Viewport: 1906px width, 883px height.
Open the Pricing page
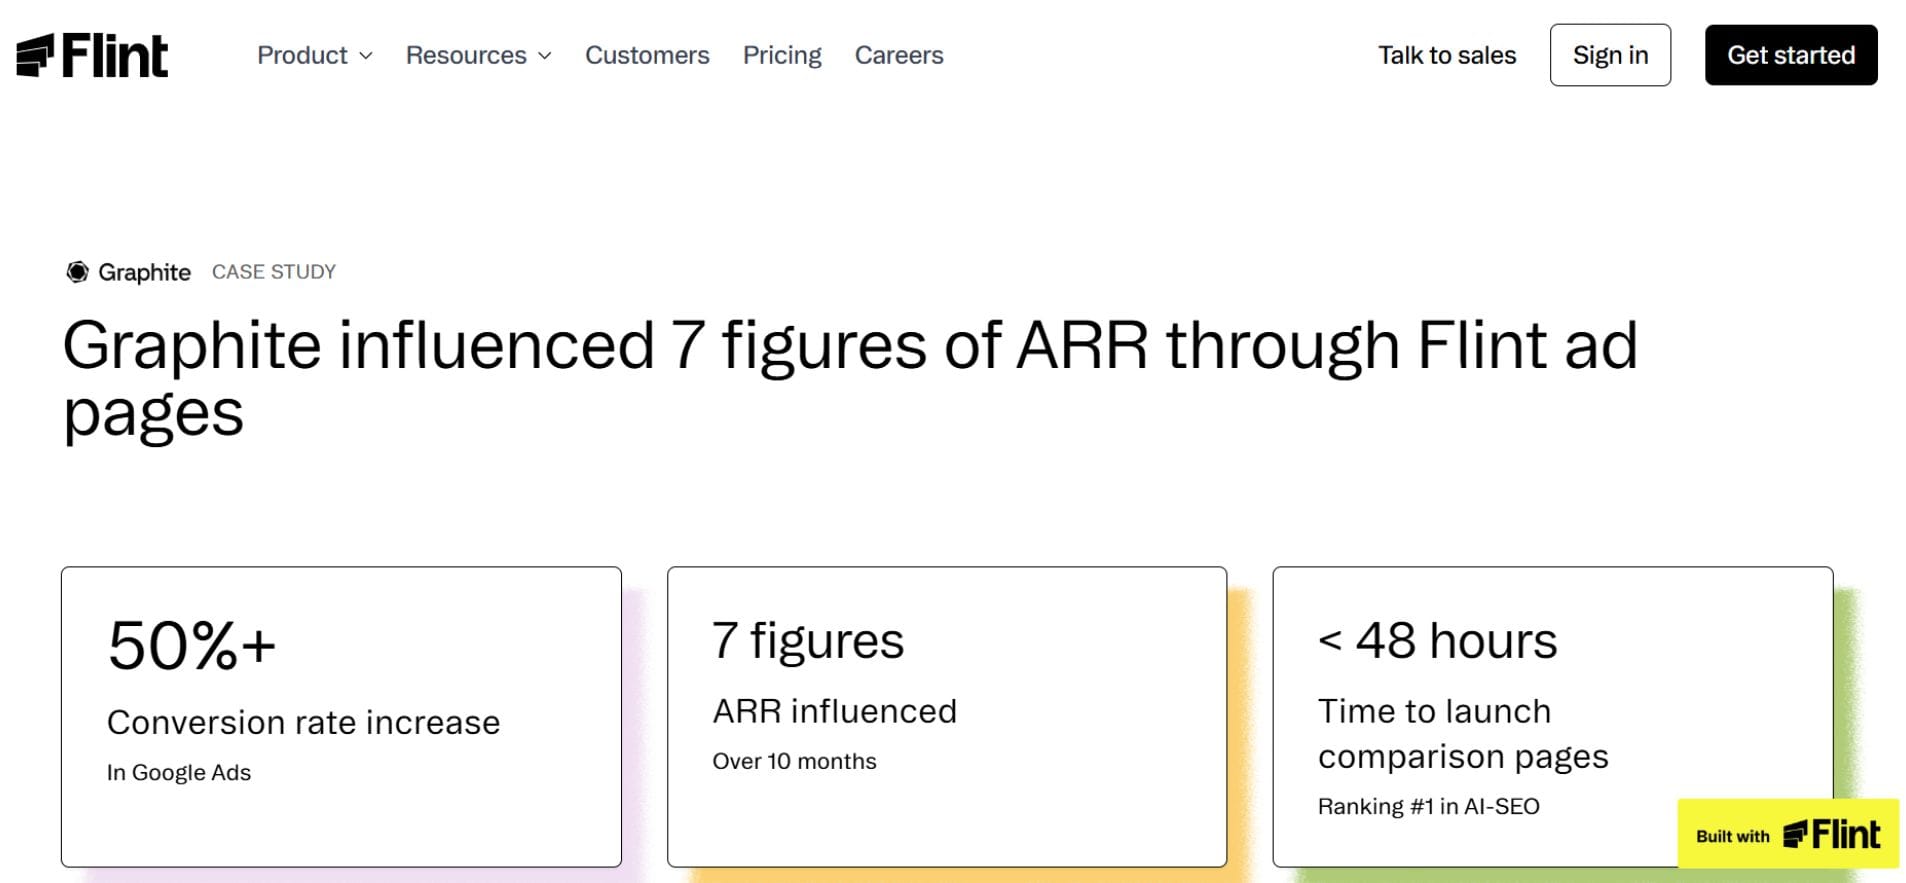click(782, 55)
